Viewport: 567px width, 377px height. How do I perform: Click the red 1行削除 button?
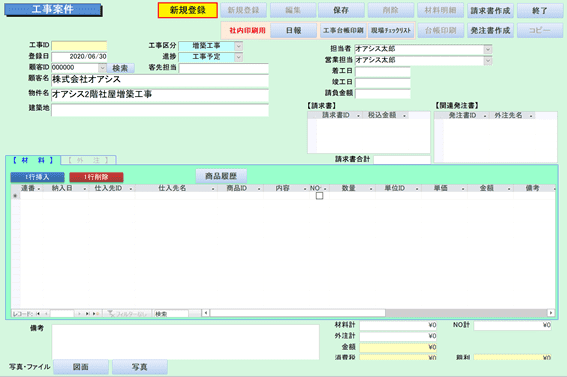[x=96, y=177]
